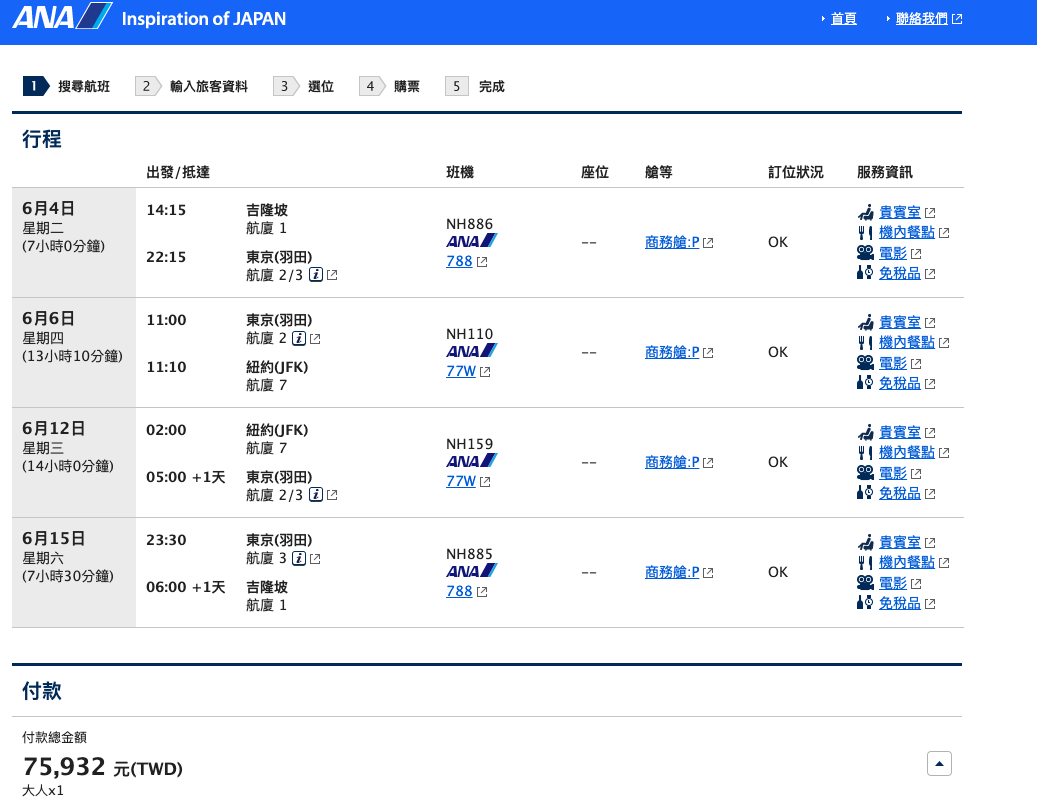This screenshot has height=807, width=1037.
Task: Open terminal info icon for NH885 departure
Action: point(299,558)
